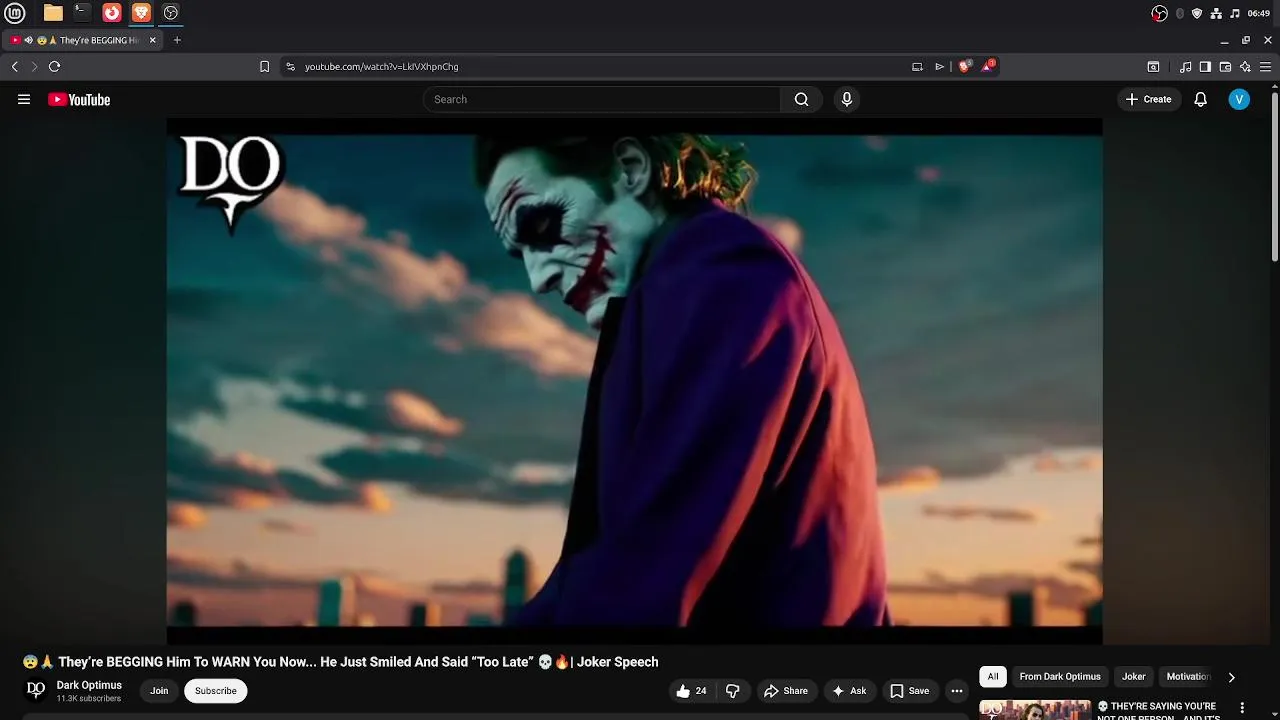Dislike this video
Viewport: 1280px width, 720px height.
coord(733,691)
